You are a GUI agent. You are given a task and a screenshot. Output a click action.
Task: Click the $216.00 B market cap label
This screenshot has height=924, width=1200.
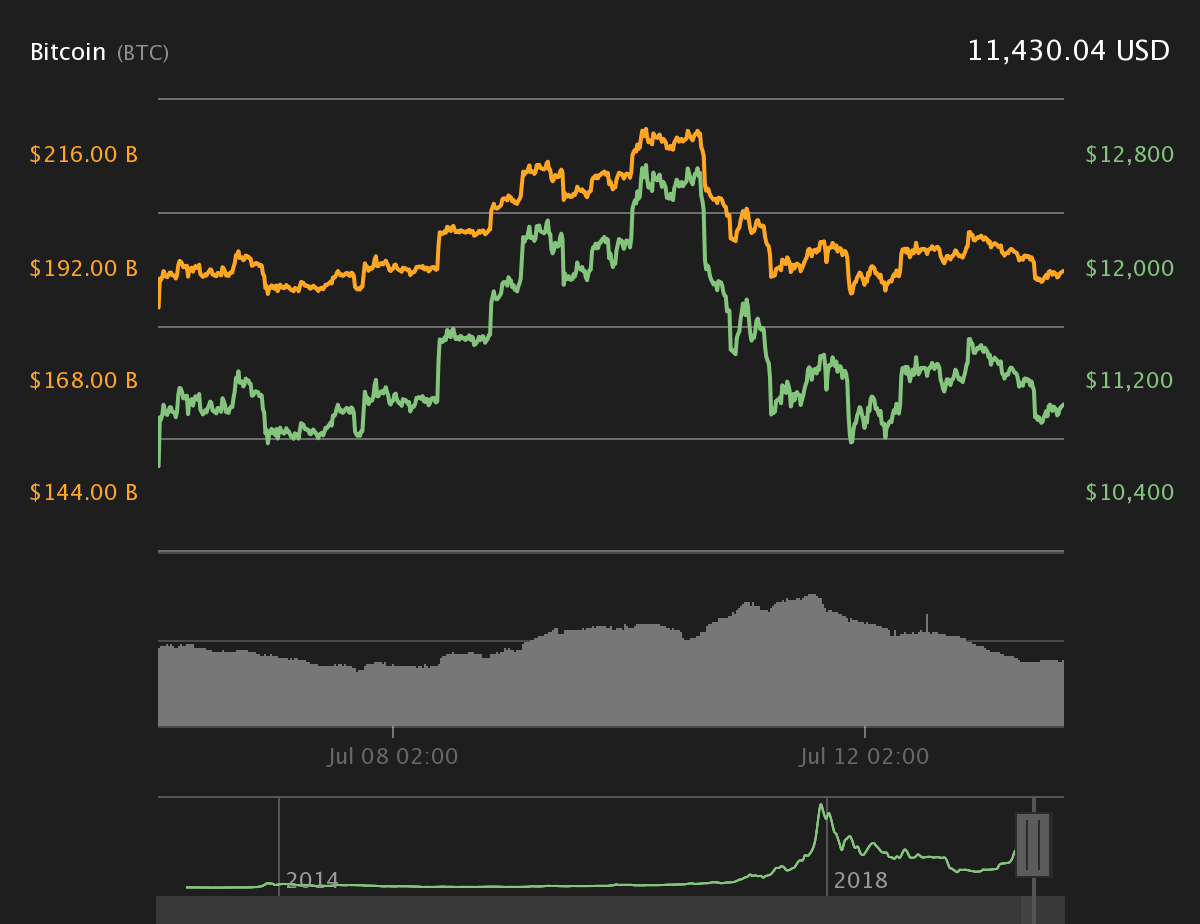click(84, 155)
